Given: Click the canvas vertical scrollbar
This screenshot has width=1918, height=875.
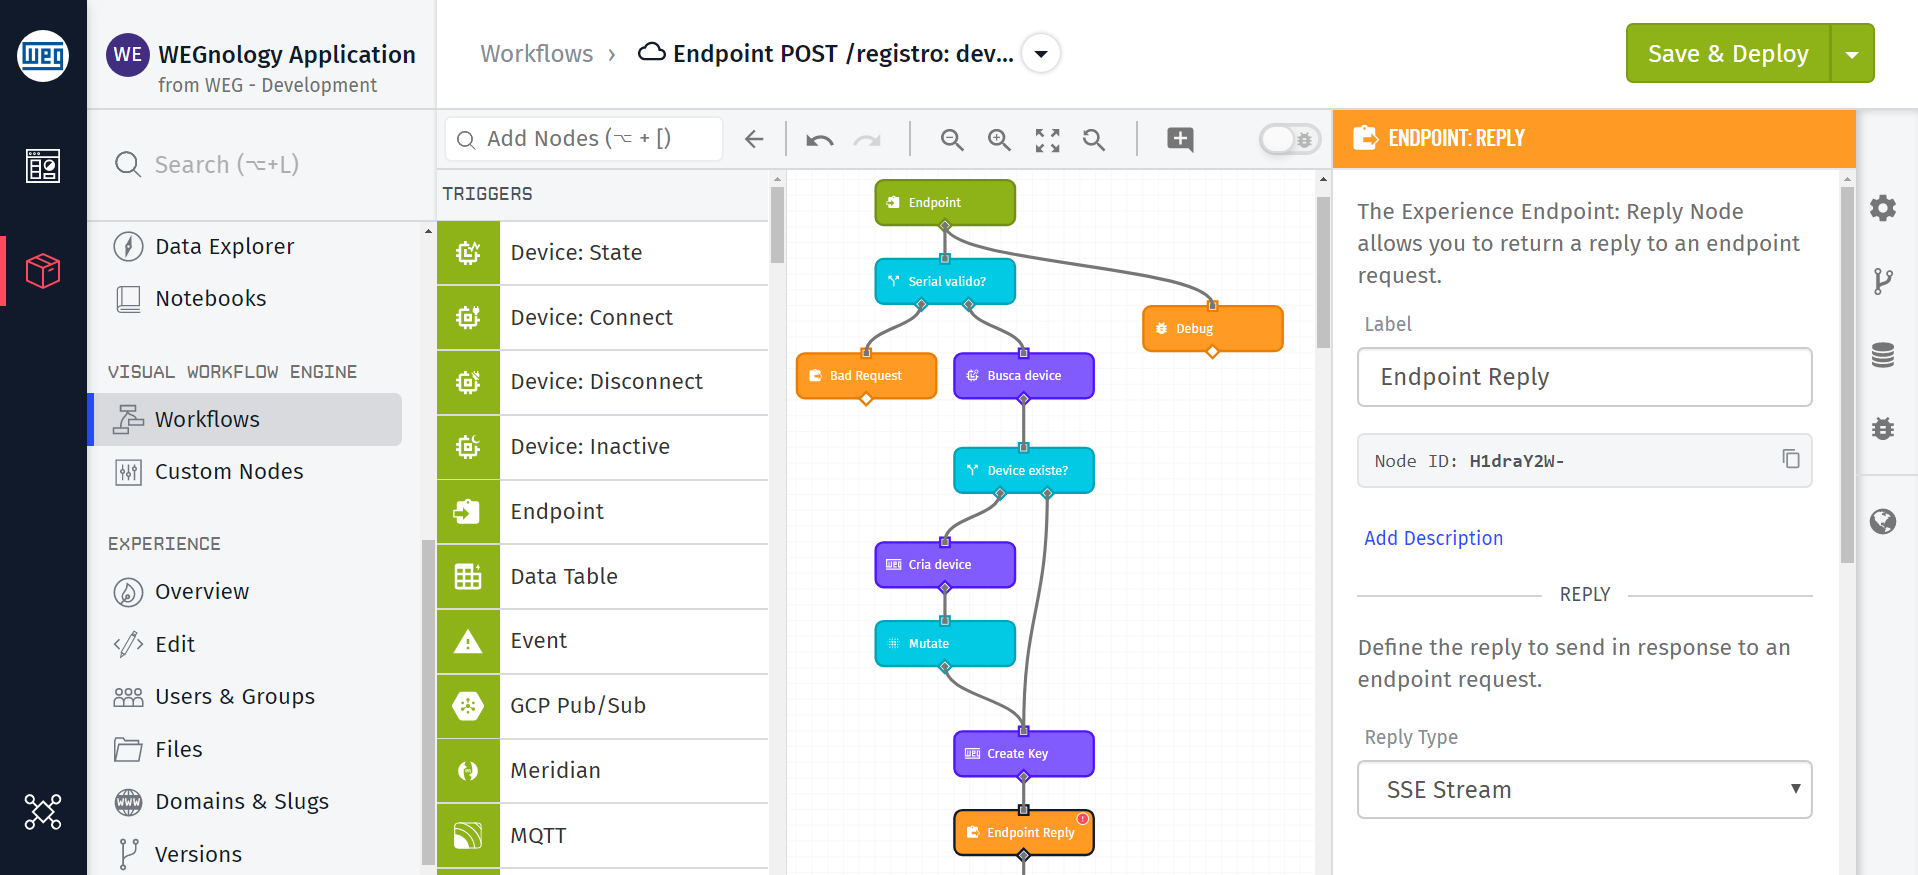Looking at the screenshot, I should (1323, 272).
